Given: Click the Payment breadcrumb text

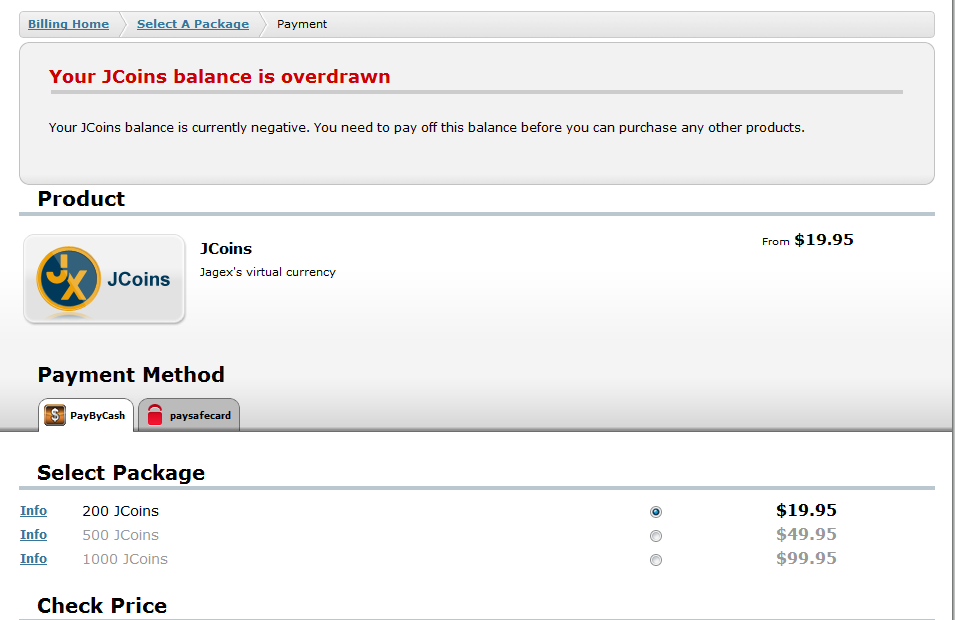Looking at the screenshot, I should tap(301, 24).
